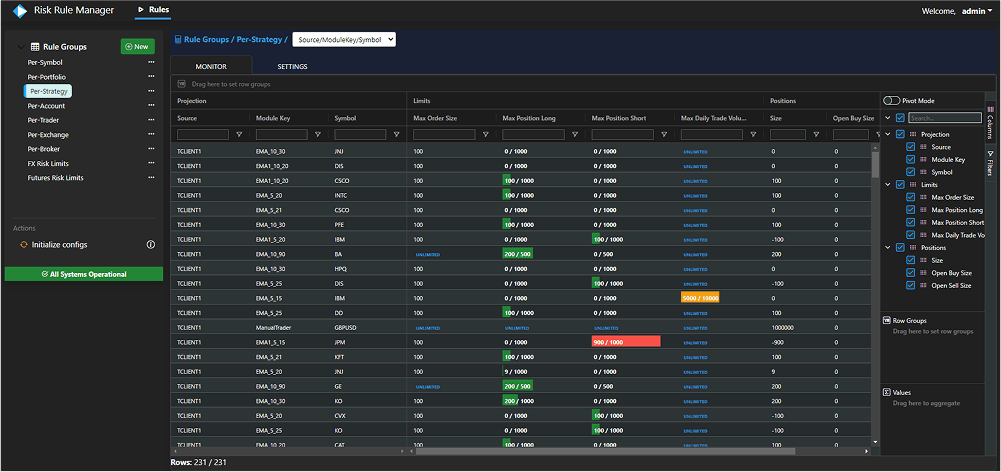Click the Risk Rule Manager logo

[x=19, y=11]
